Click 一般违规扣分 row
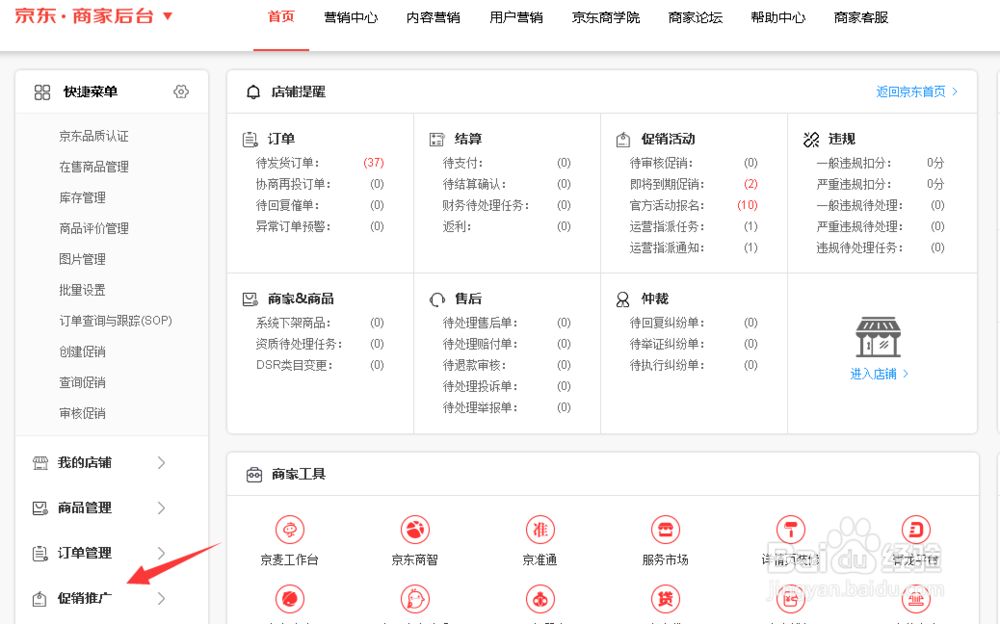Screen dimensions: 1000x624 [880, 163]
